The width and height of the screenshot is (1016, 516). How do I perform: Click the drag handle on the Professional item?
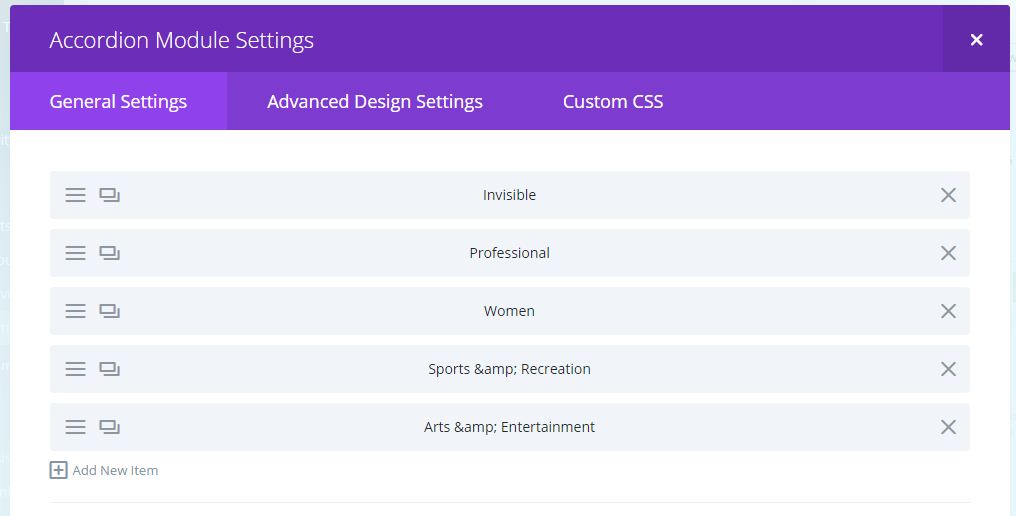click(x=75, y=253)
